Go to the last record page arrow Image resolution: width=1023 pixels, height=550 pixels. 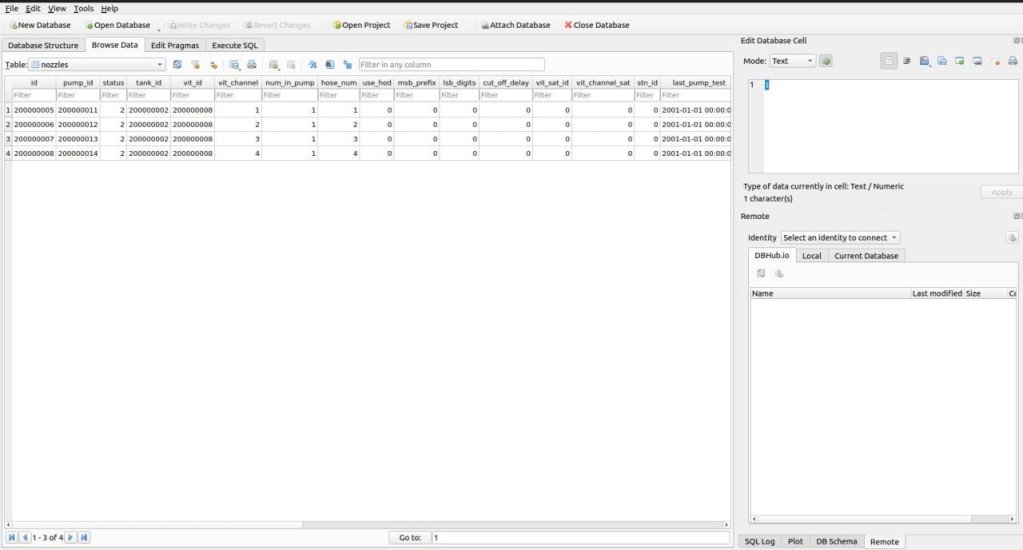(84, 537)
